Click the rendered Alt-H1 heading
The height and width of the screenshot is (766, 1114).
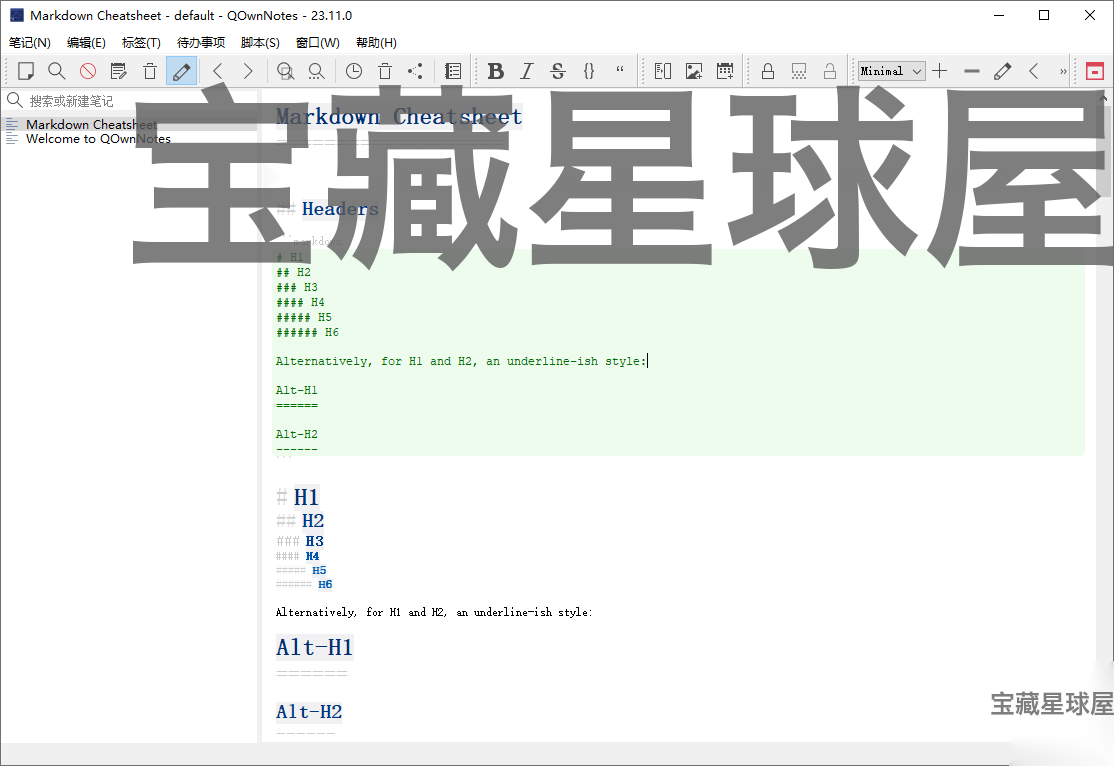[314, 647]
